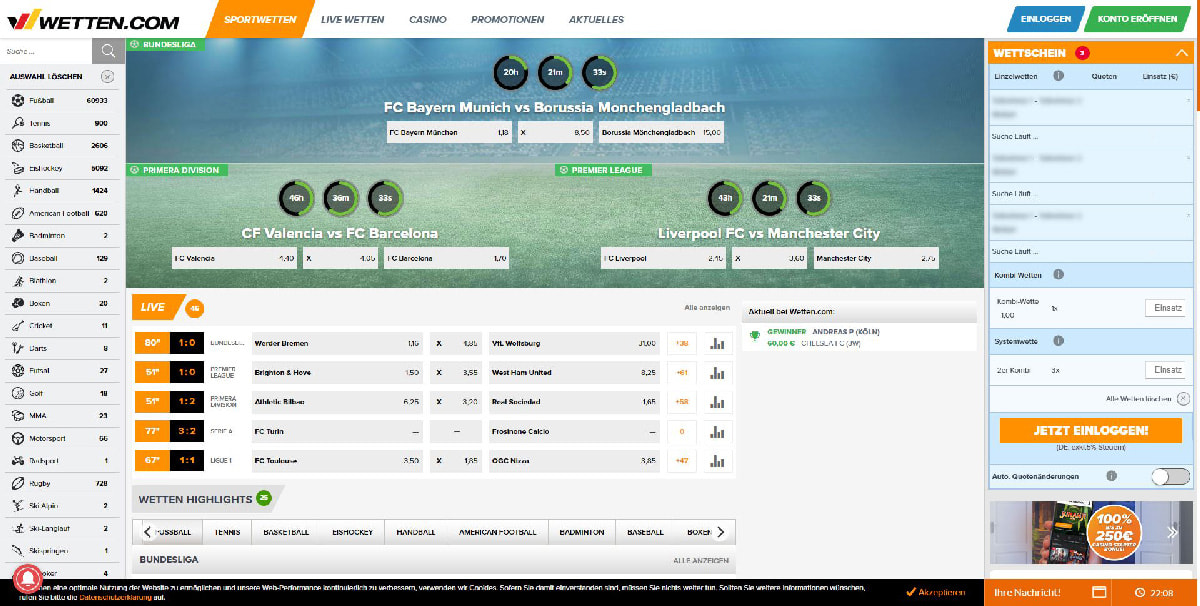Select Badminton in sports sidebar

point(60,236)
